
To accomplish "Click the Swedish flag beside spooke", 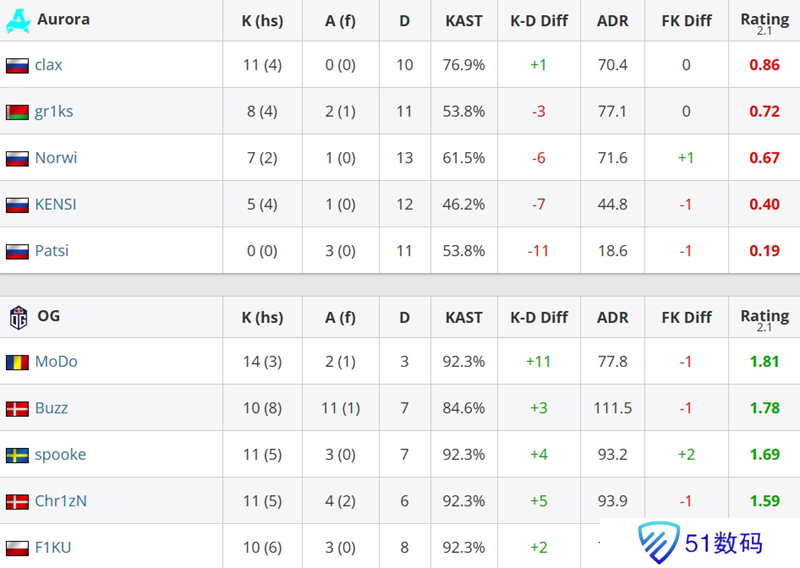I will (x=17, y=455).
